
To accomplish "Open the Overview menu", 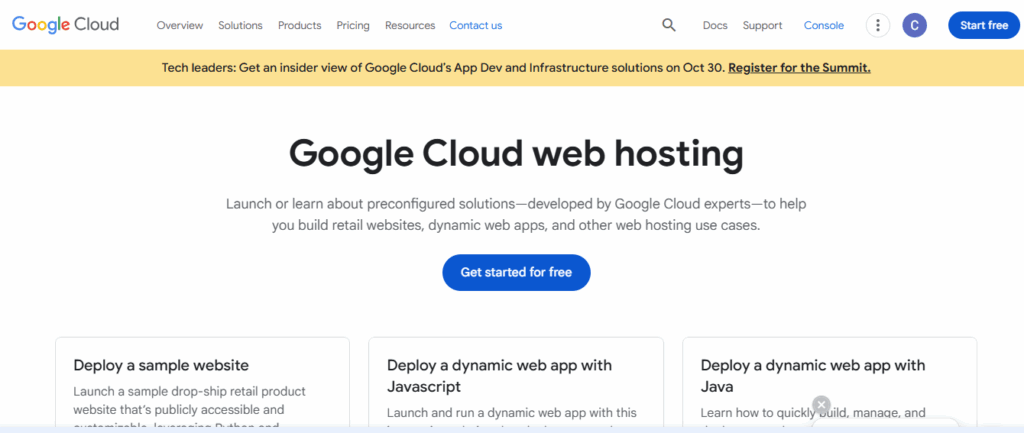I will pyautogui.click(x=180, y=25).
